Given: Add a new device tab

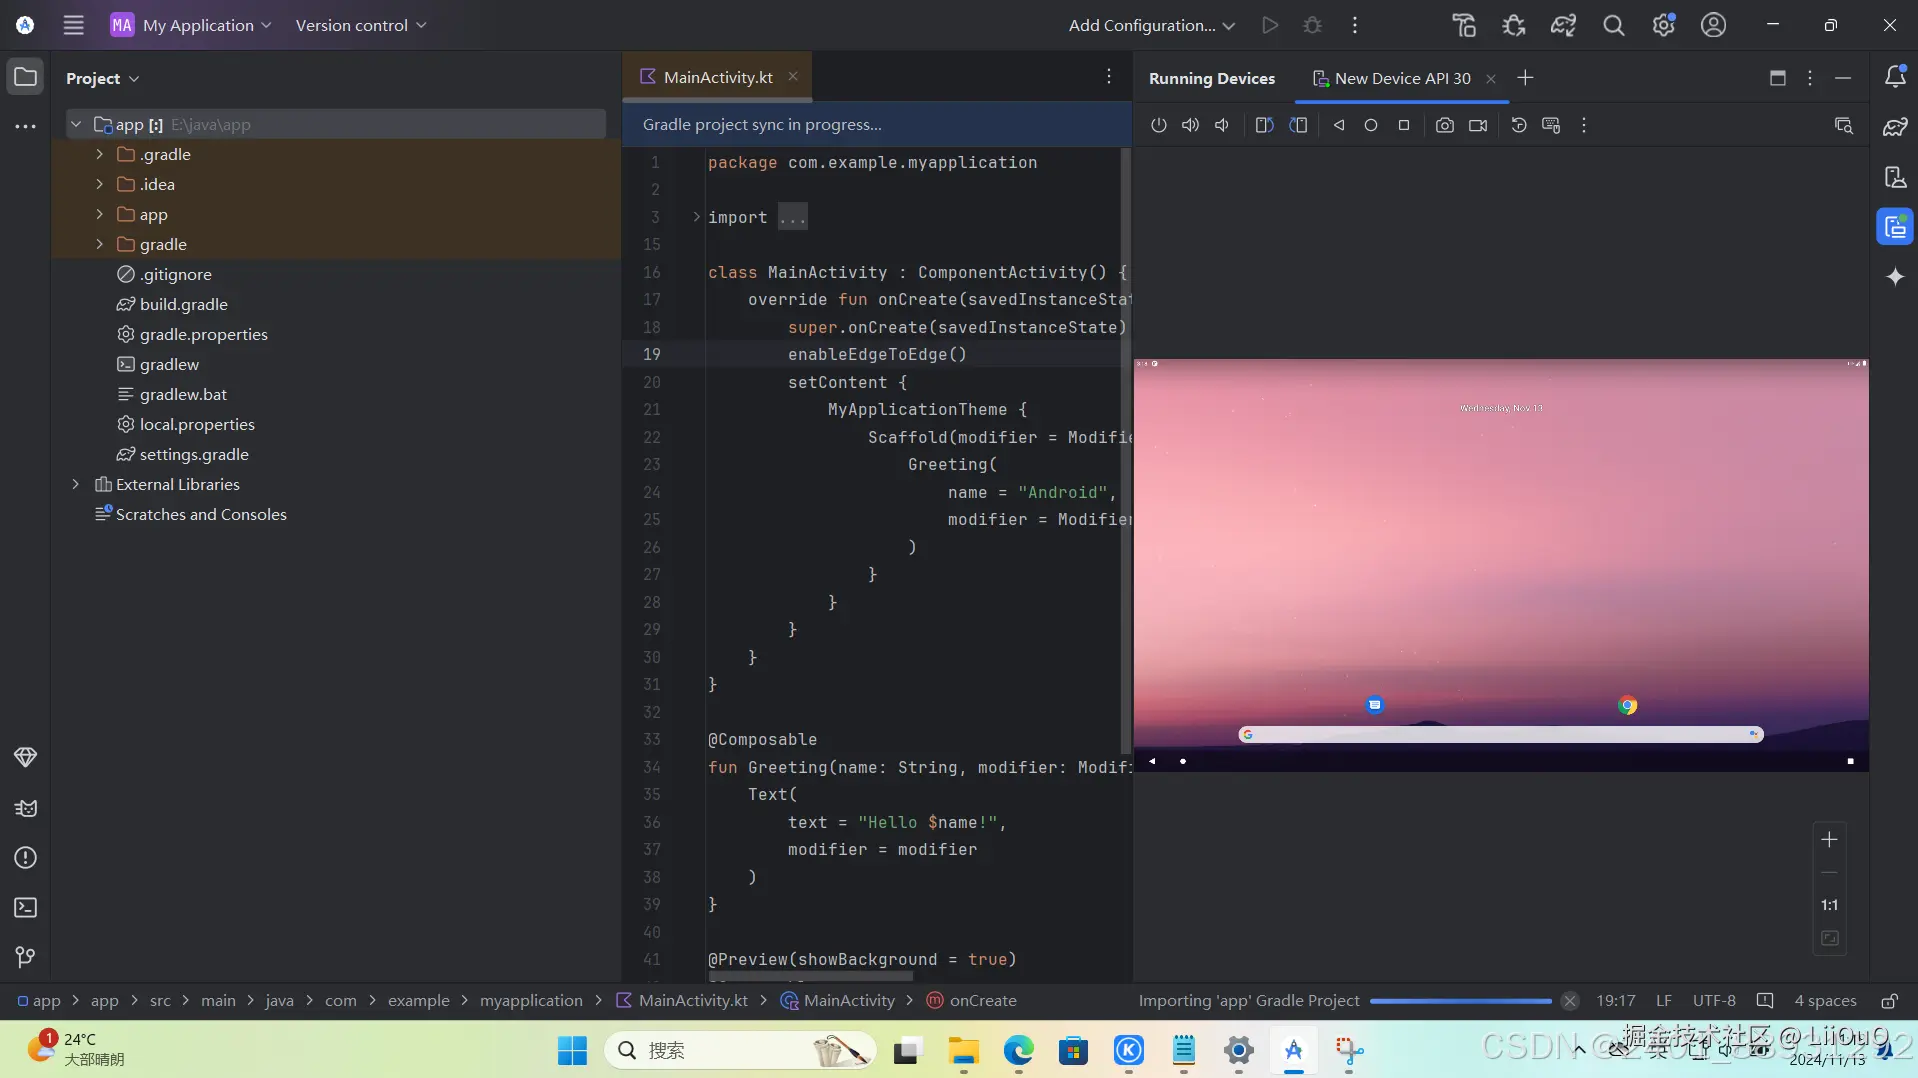Looking at the screenshot, I should (1525, 78).
